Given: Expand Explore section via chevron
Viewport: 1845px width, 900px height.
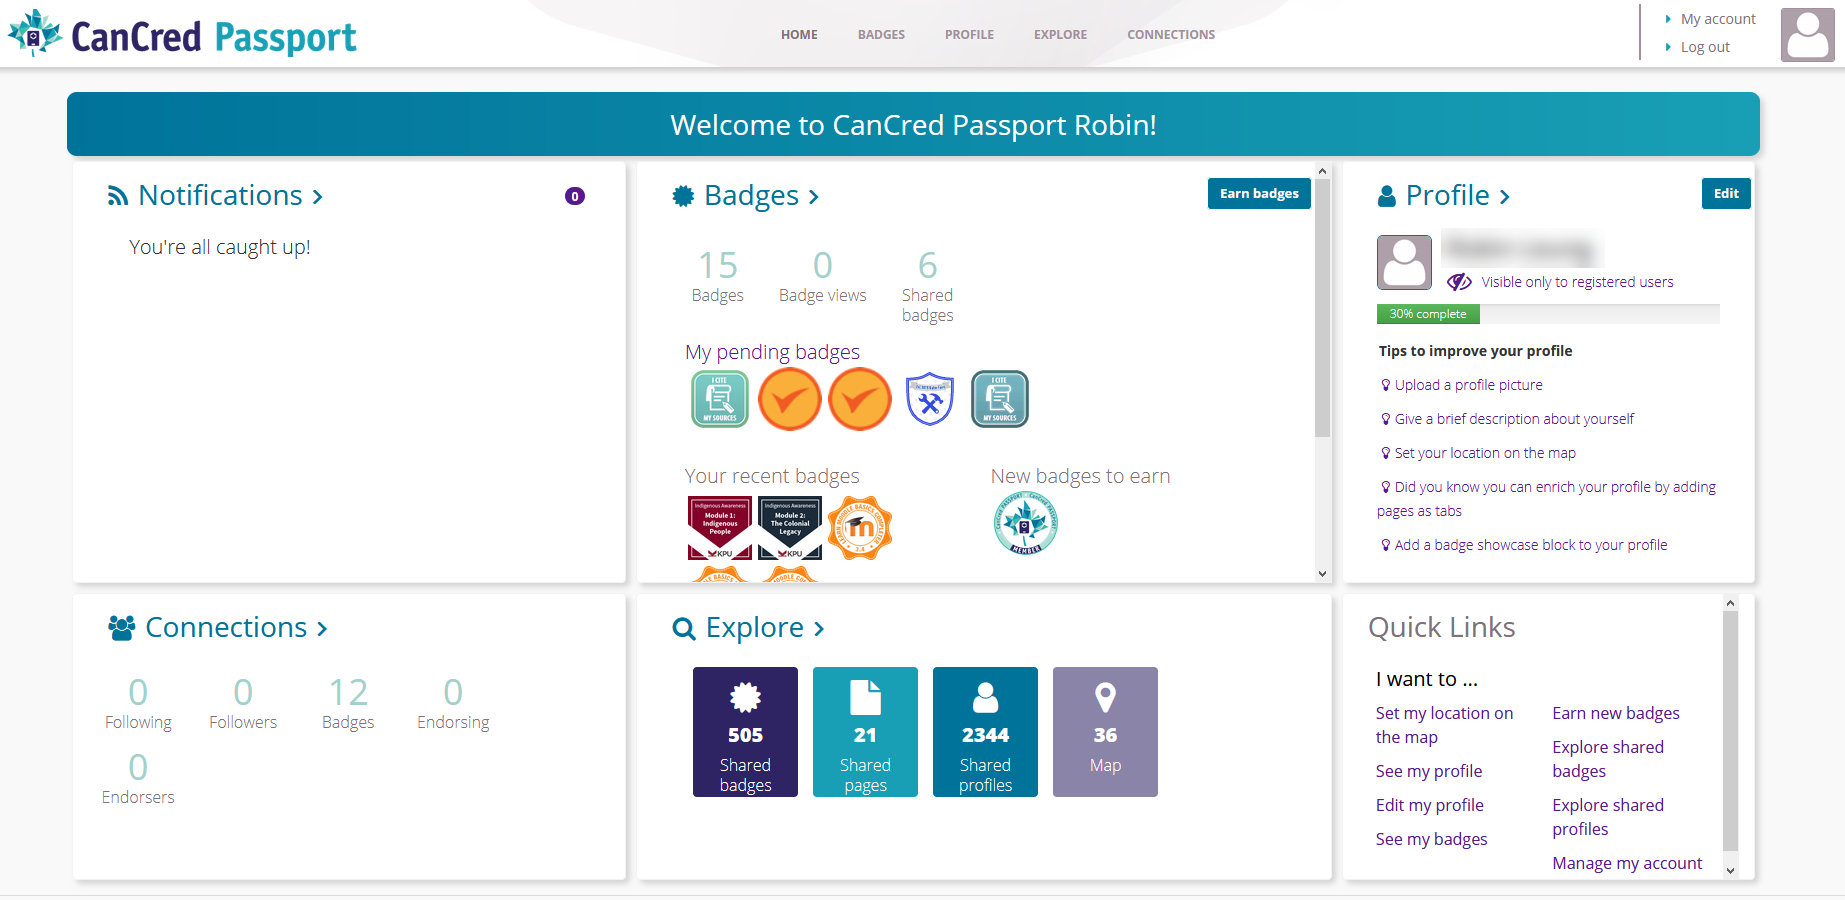Looking at the screenshot, I should (x=819, y=629).
